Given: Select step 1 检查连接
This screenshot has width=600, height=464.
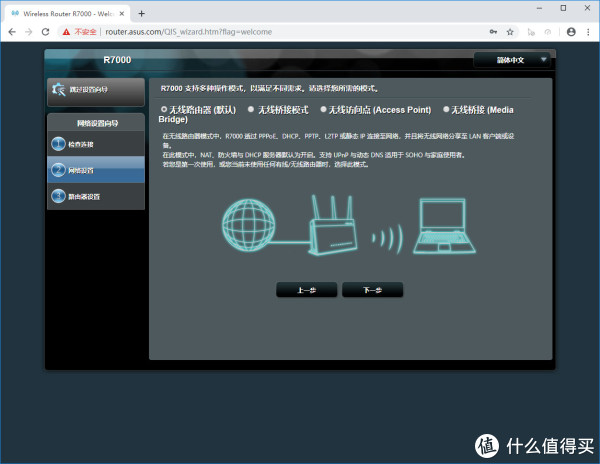Looking at the screenshot, I should click(96, 144).
